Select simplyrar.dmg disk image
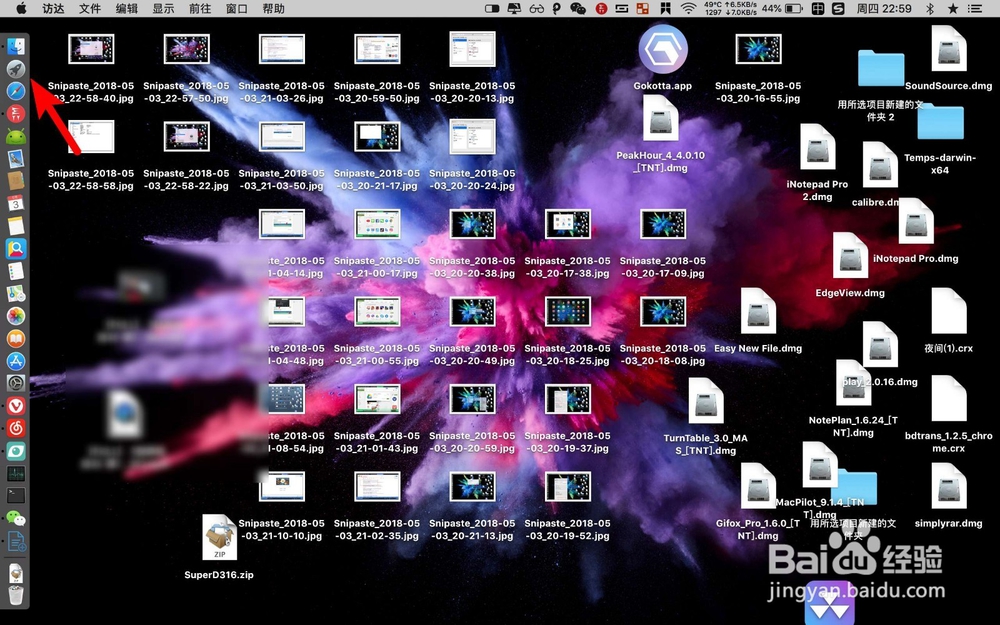Image resolution: width=1000 pixels, height=625 pixels. click(948, 487)
